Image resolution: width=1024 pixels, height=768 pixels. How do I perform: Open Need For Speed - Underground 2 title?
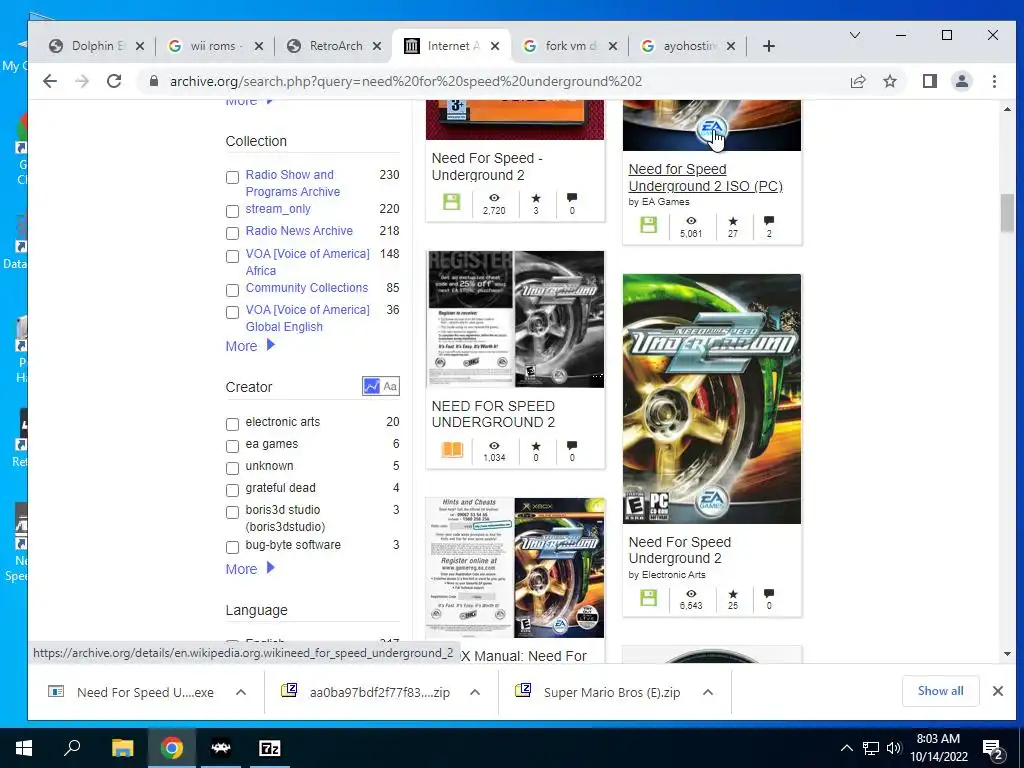[487, 167]
